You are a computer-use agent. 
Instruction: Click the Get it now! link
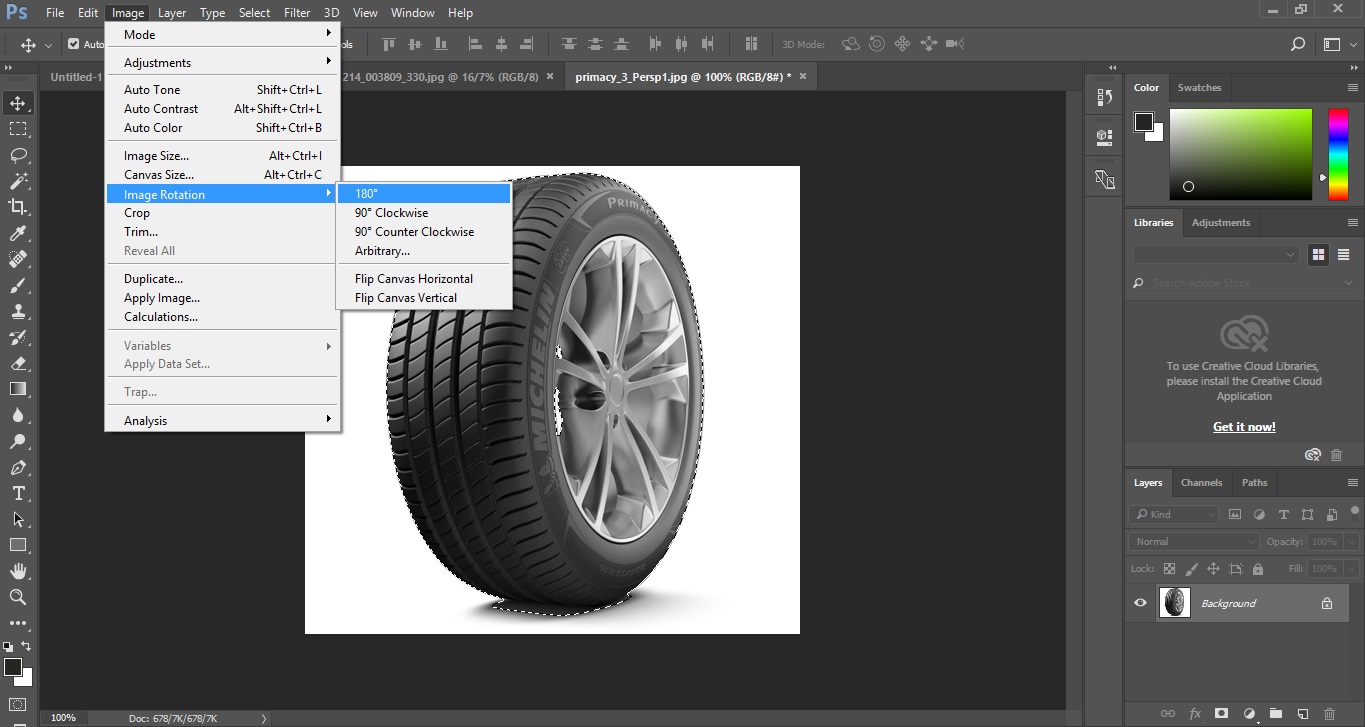1244,427
